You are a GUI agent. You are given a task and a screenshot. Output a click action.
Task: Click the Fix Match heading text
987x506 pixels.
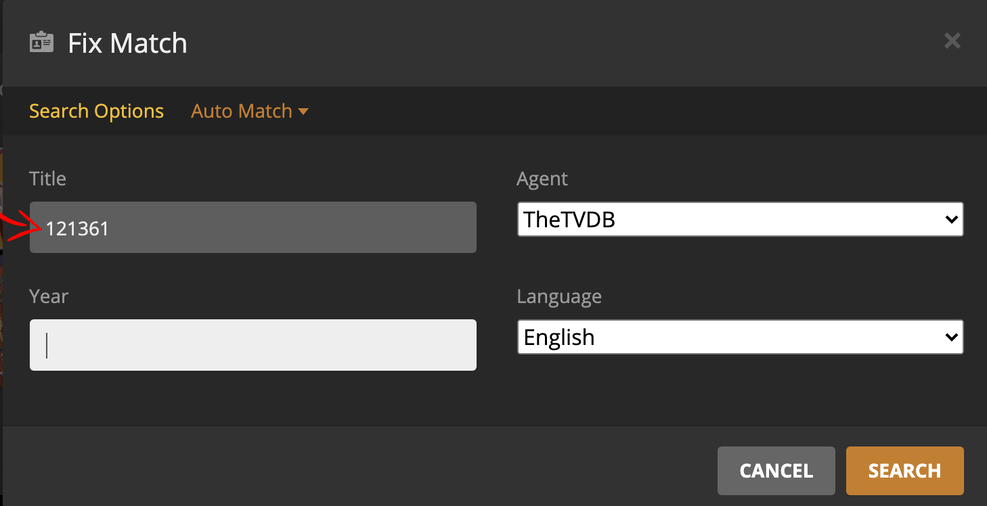pos(127,43)
